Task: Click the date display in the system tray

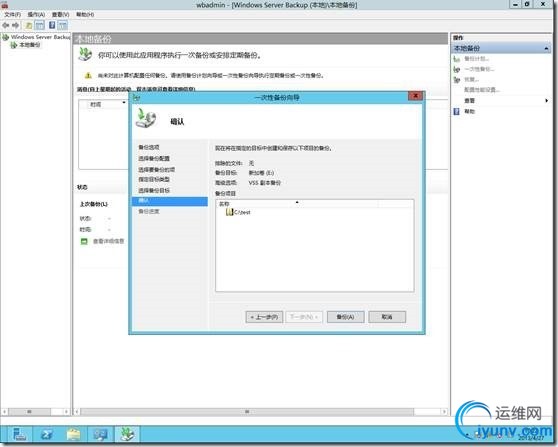Action: 531,437
